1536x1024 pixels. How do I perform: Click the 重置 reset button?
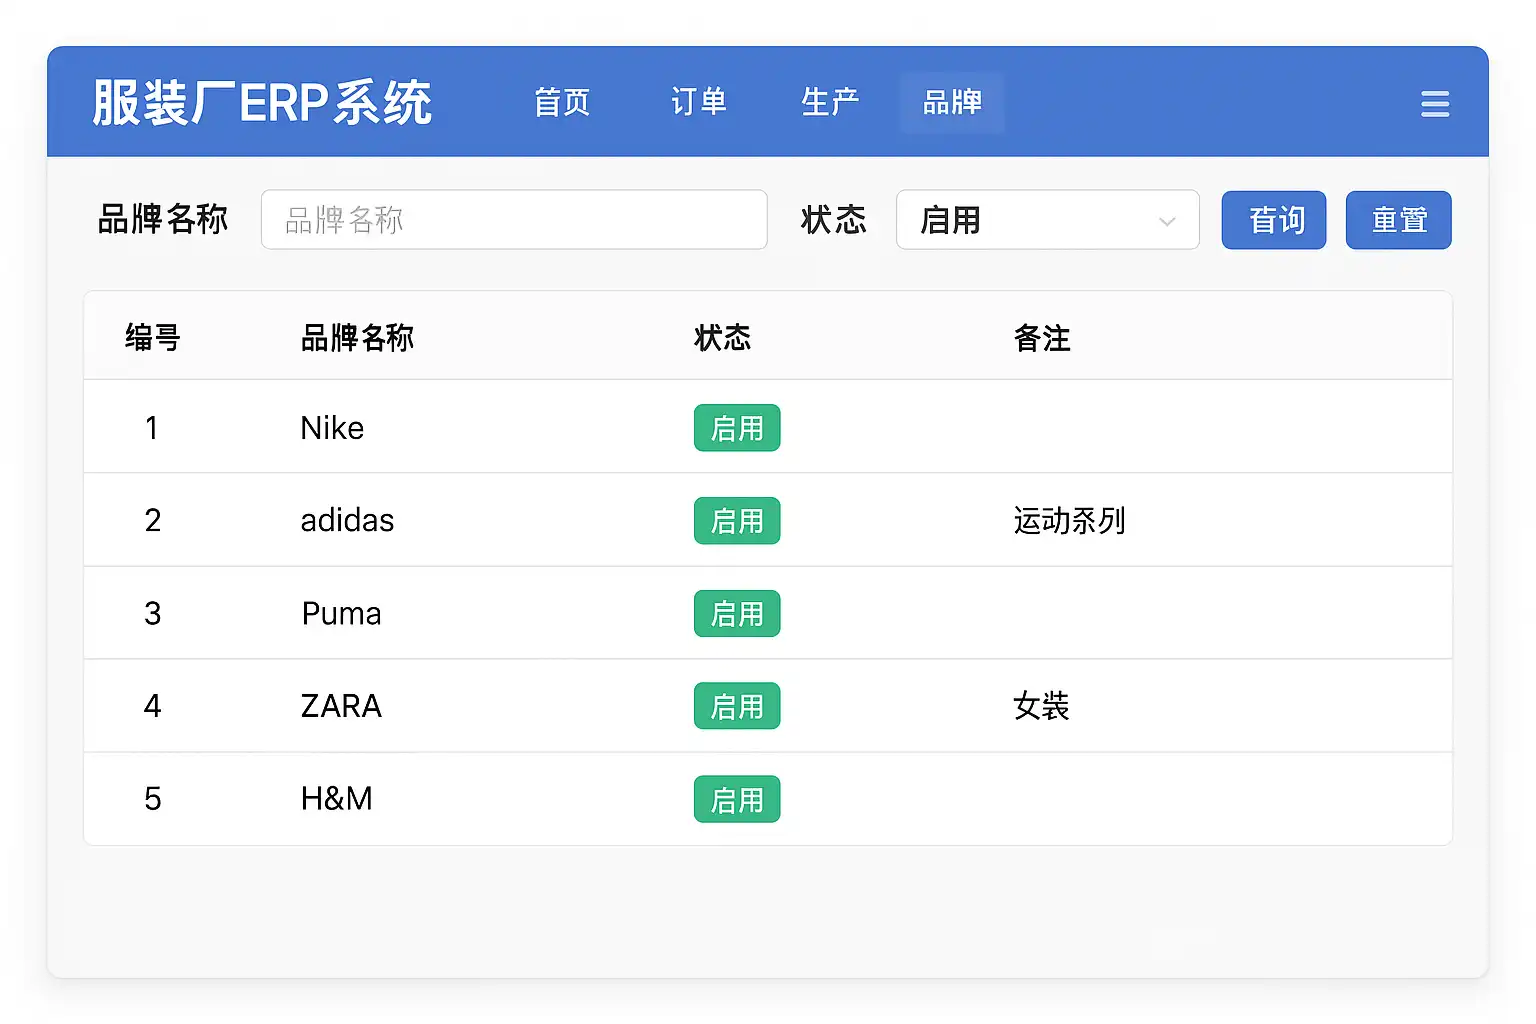[1398, 220]
